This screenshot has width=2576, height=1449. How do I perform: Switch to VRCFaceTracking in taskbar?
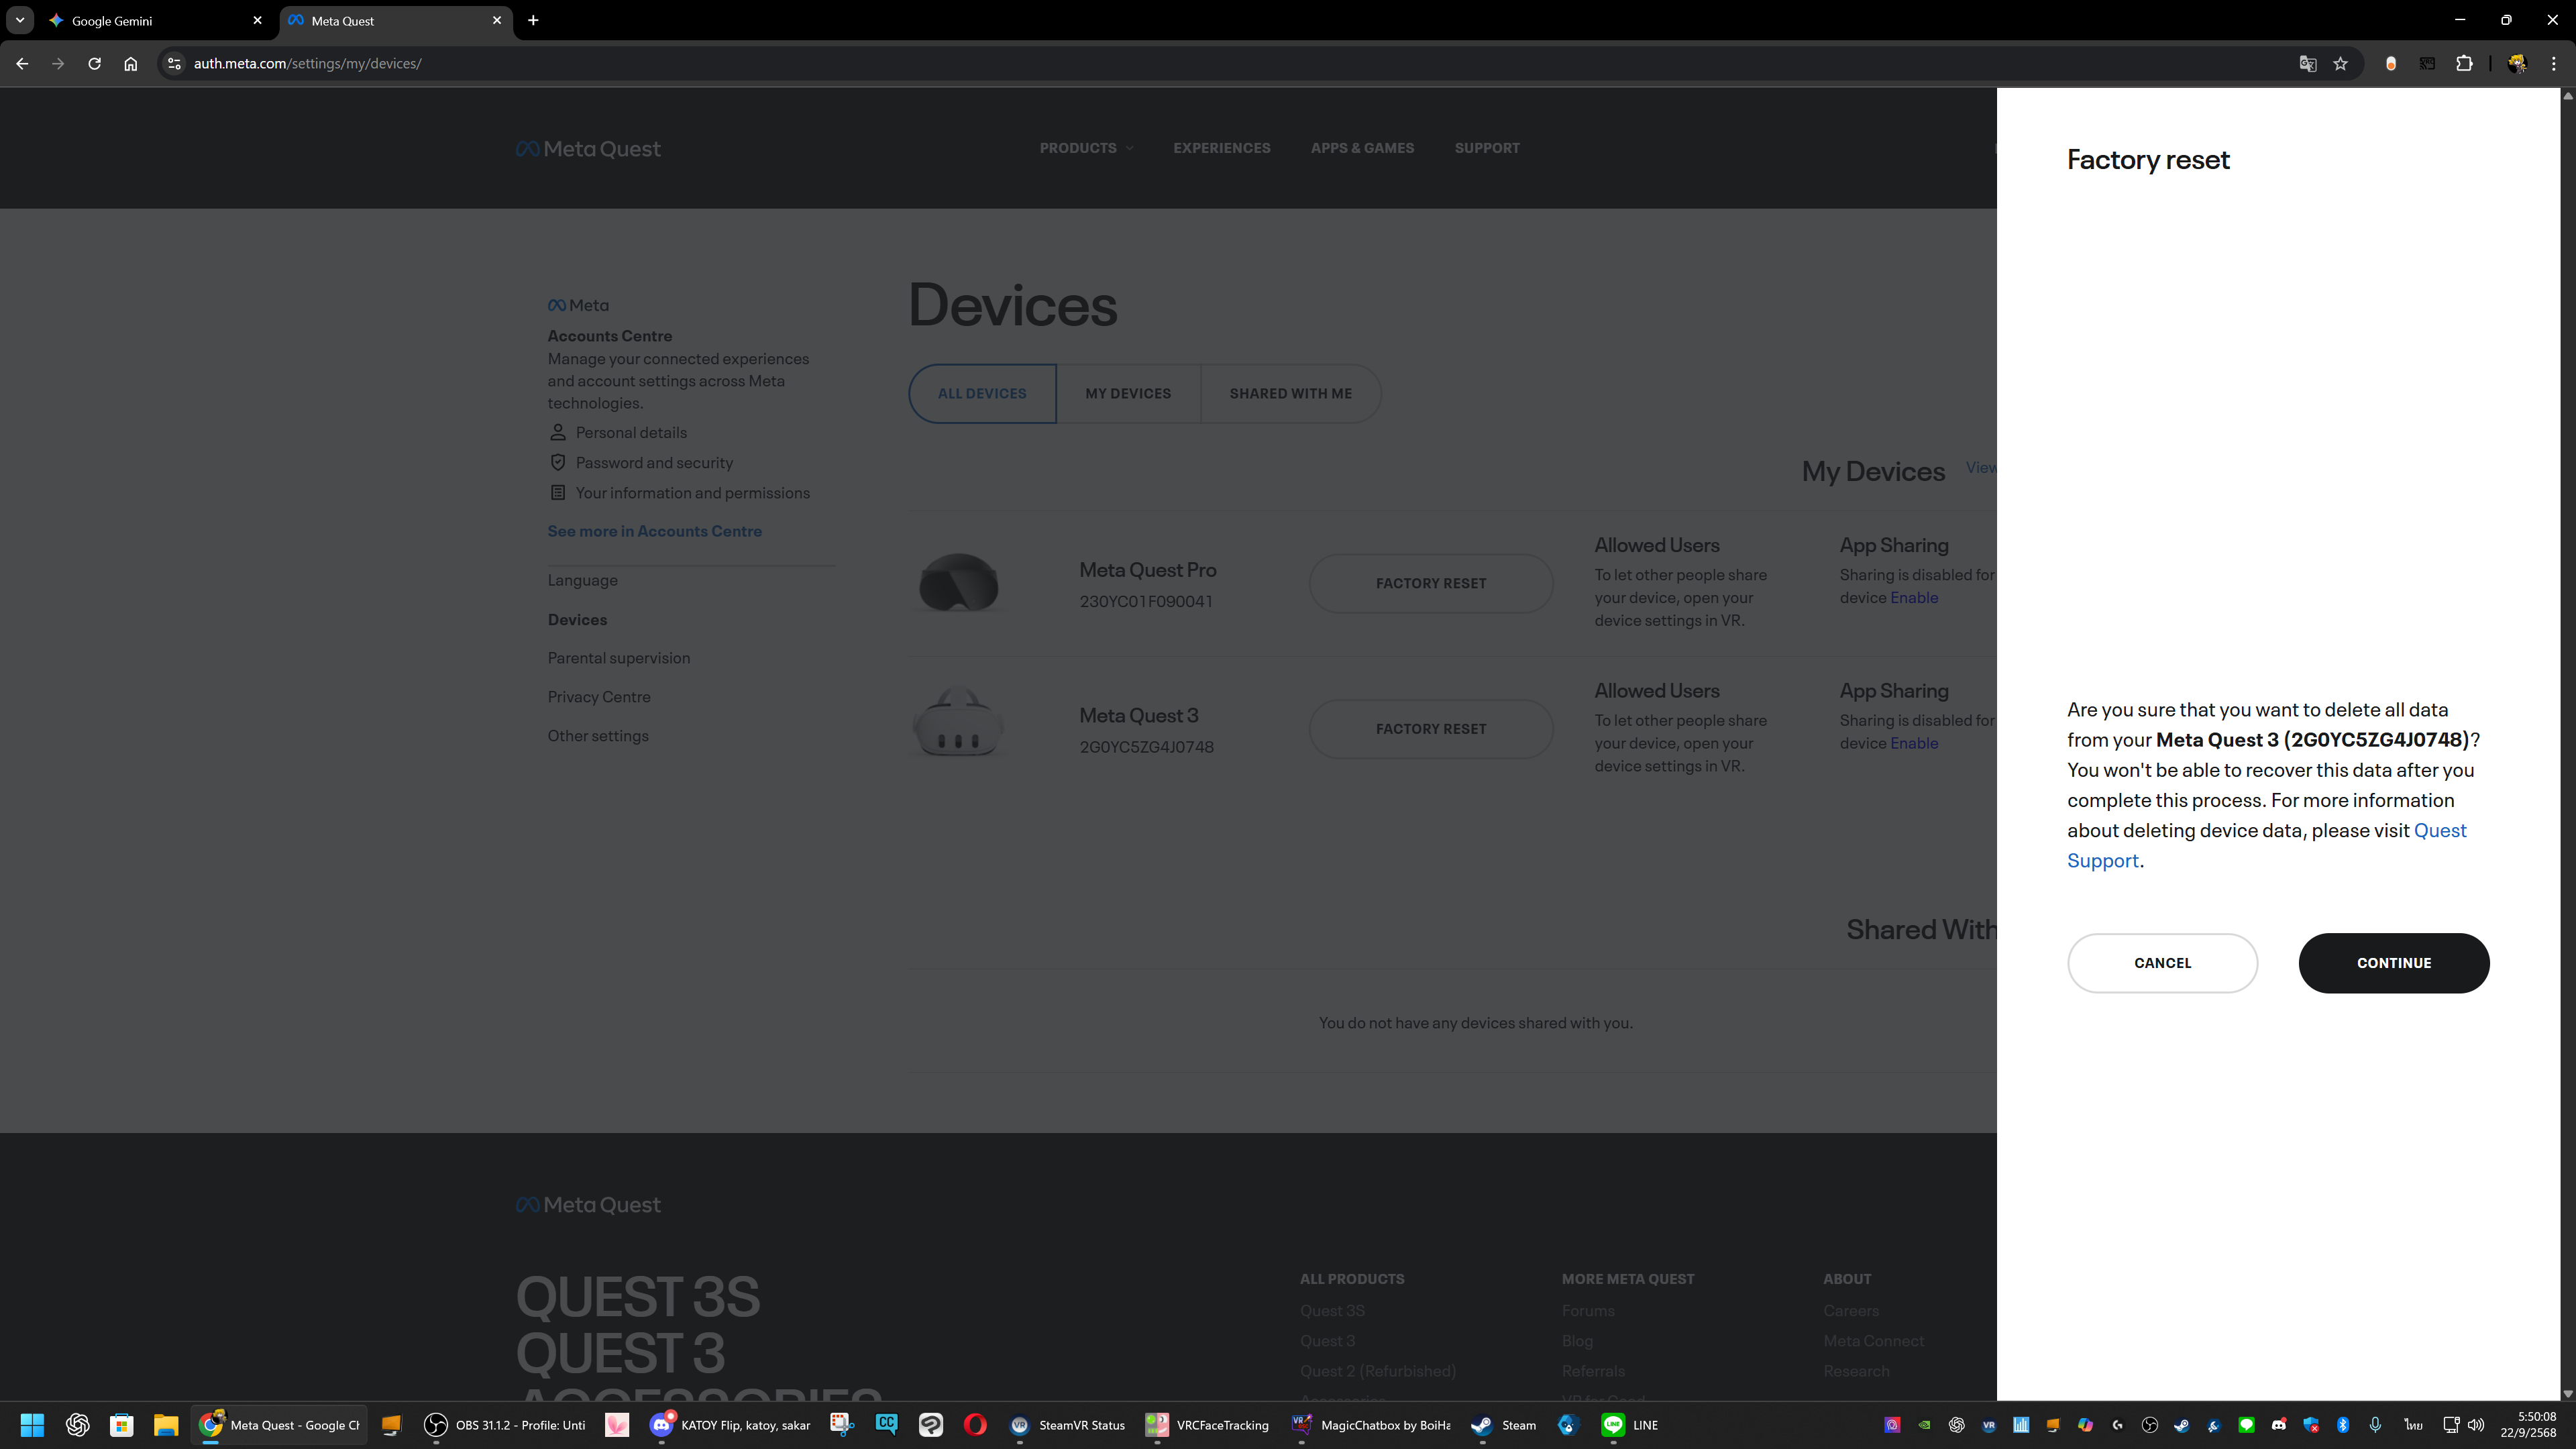pos(1207,1425)
